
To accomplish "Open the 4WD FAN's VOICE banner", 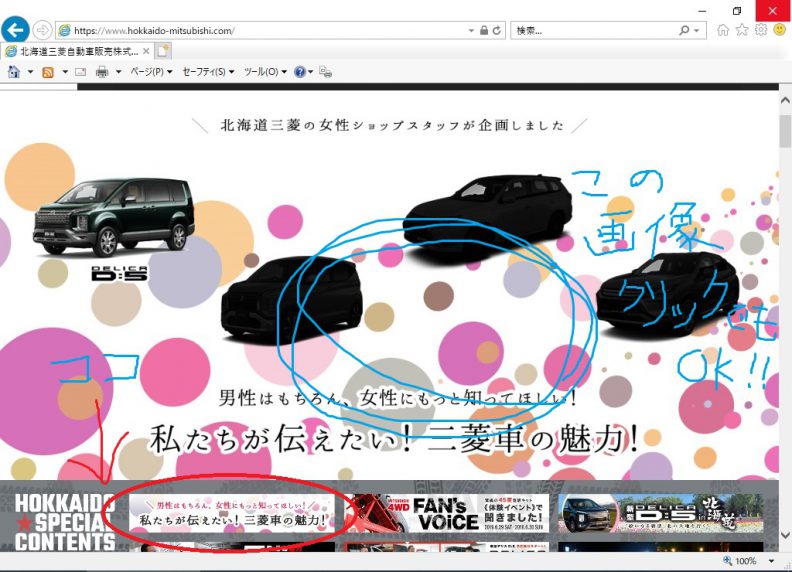I will coord(447,513).
